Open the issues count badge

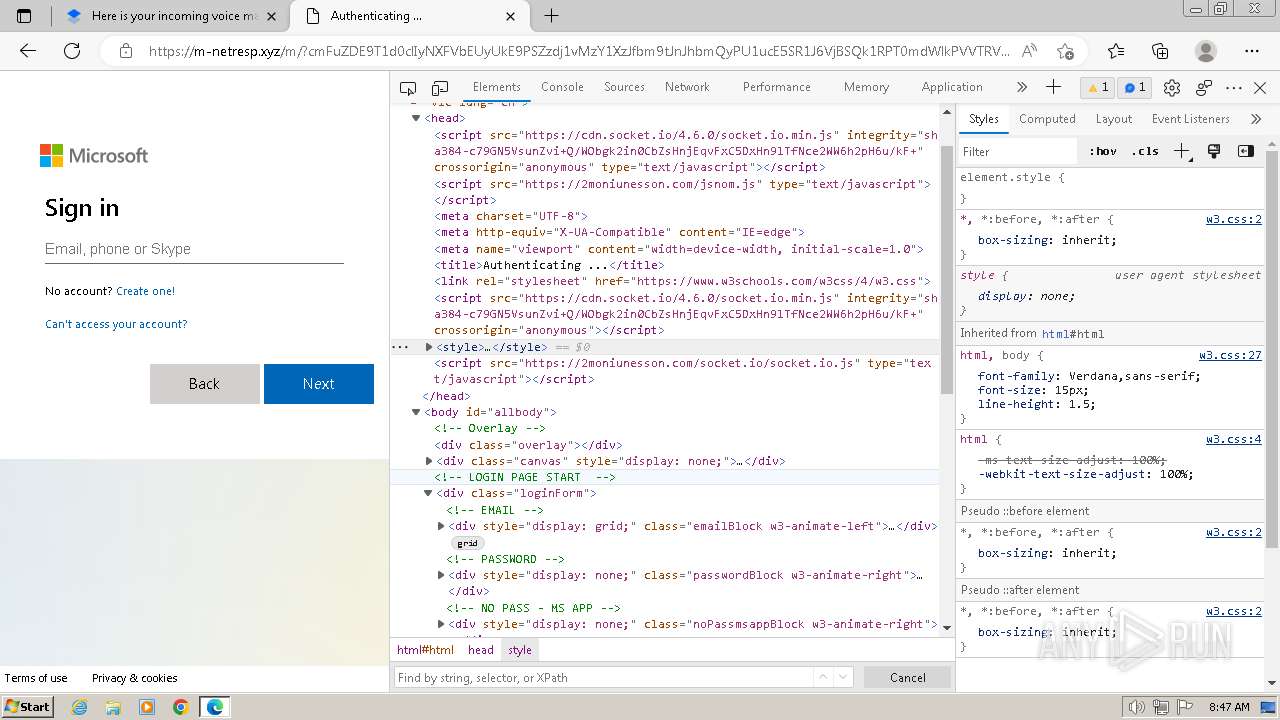pos(1135,88)
